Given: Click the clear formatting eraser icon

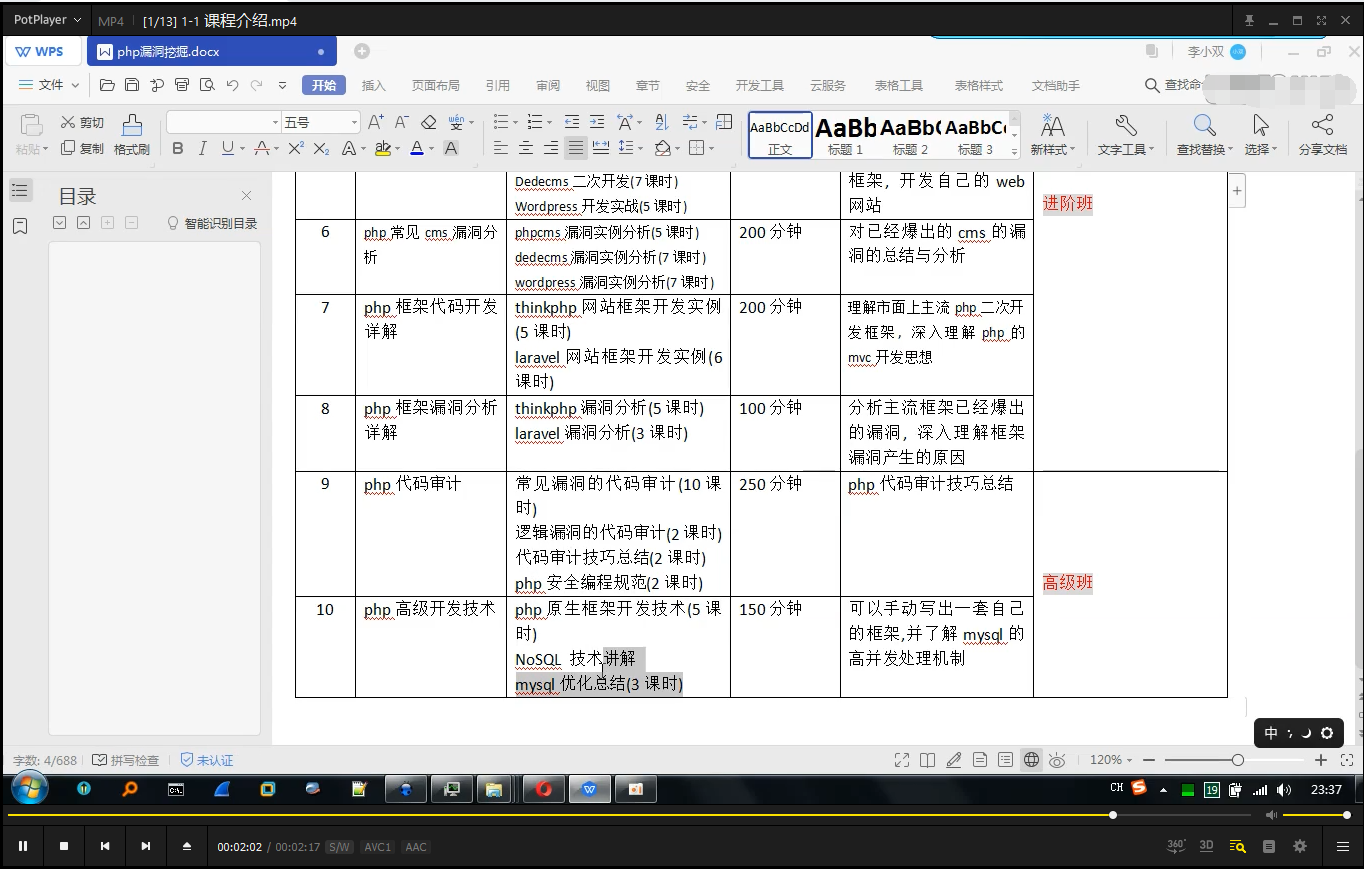Looking at the screenshot, I should [428, 122].
